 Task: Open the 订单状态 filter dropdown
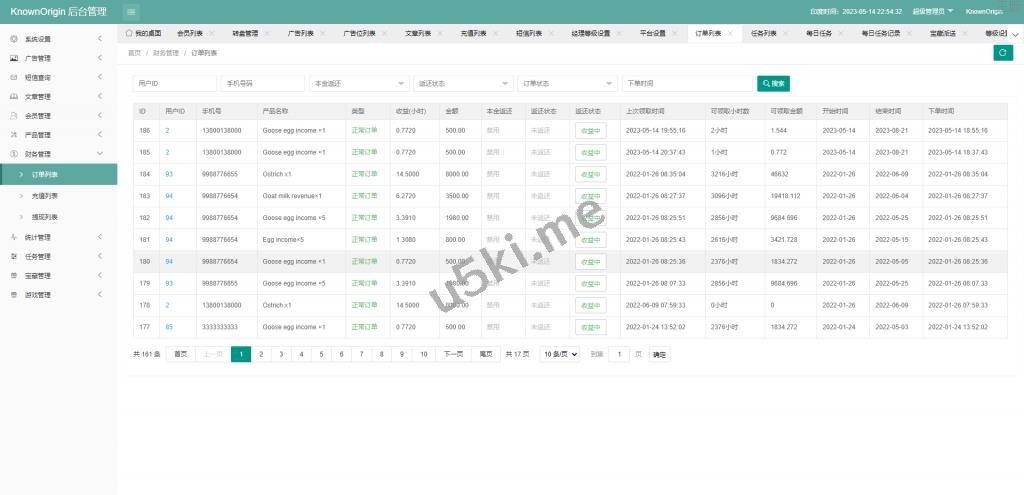coord(567,83)
